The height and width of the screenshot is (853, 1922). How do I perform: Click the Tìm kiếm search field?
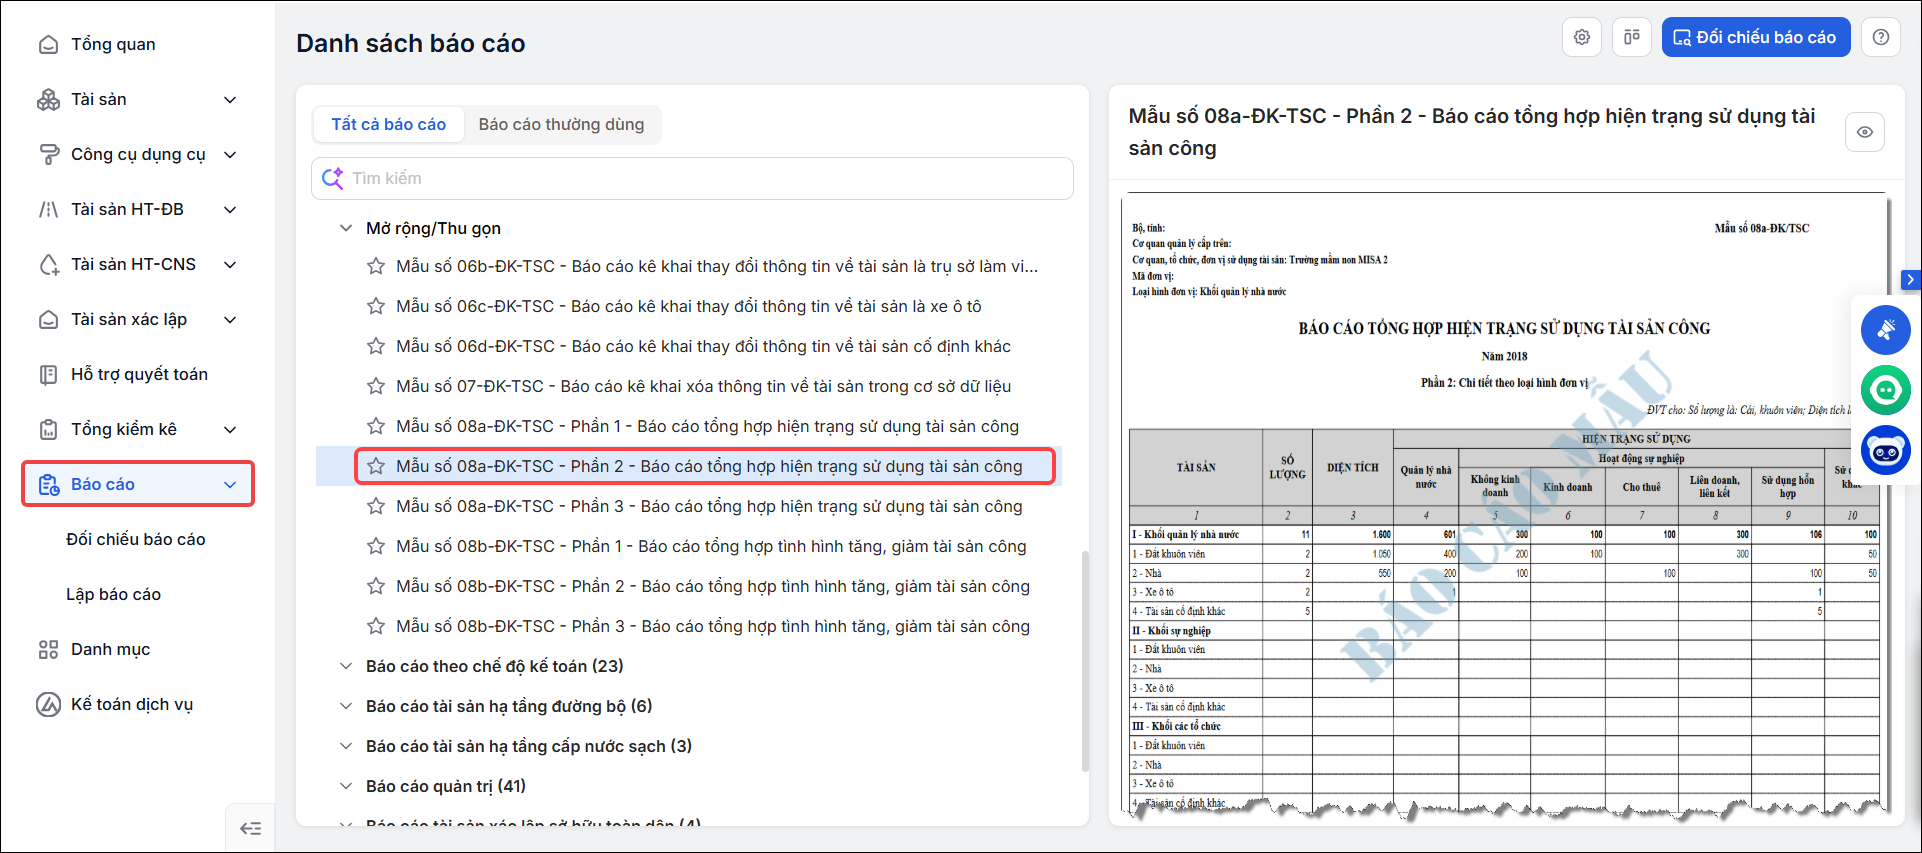[x=692, y=178]
